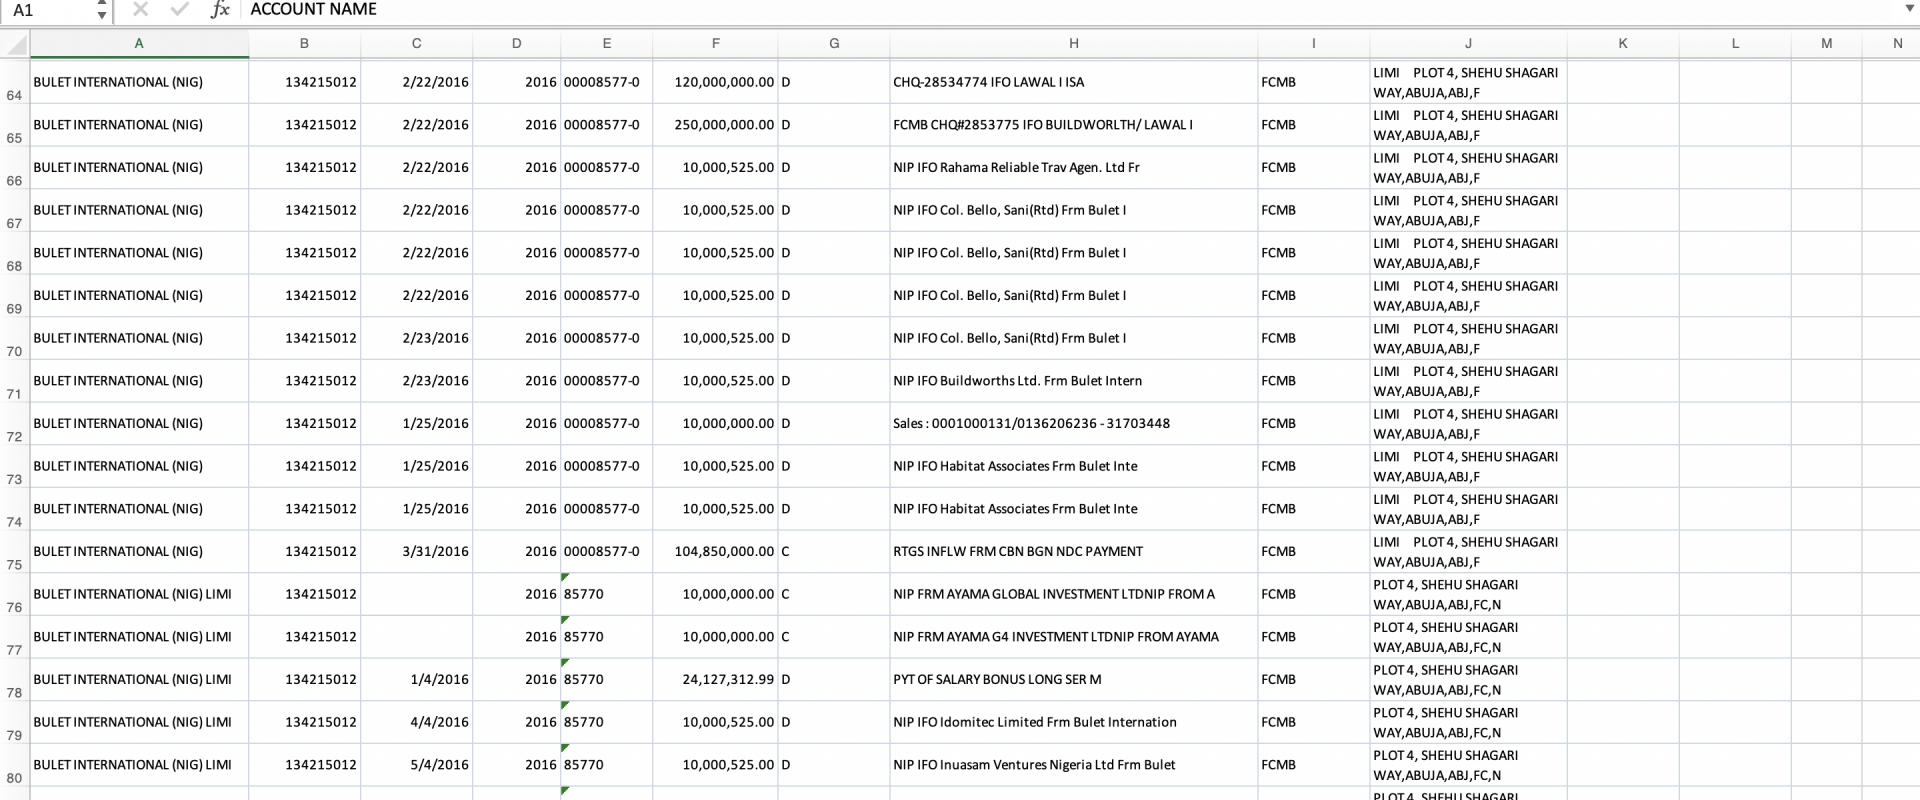1920x800 pixels.
Task: Click the date cell 5/4/2016
Action: (416, 764)
